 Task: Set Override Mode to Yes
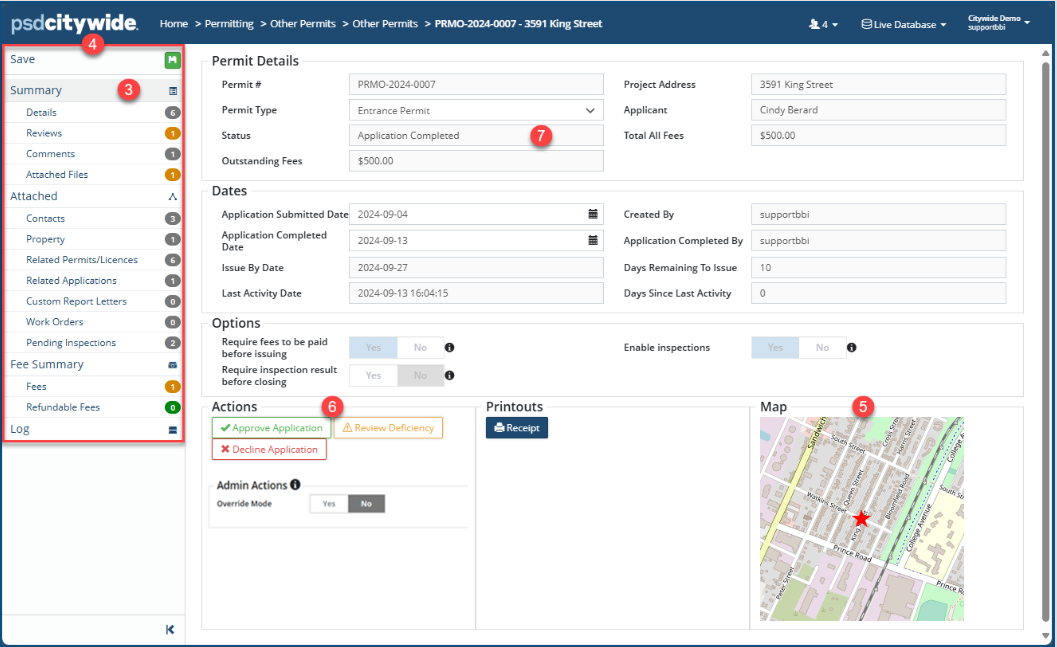point(328,504)
